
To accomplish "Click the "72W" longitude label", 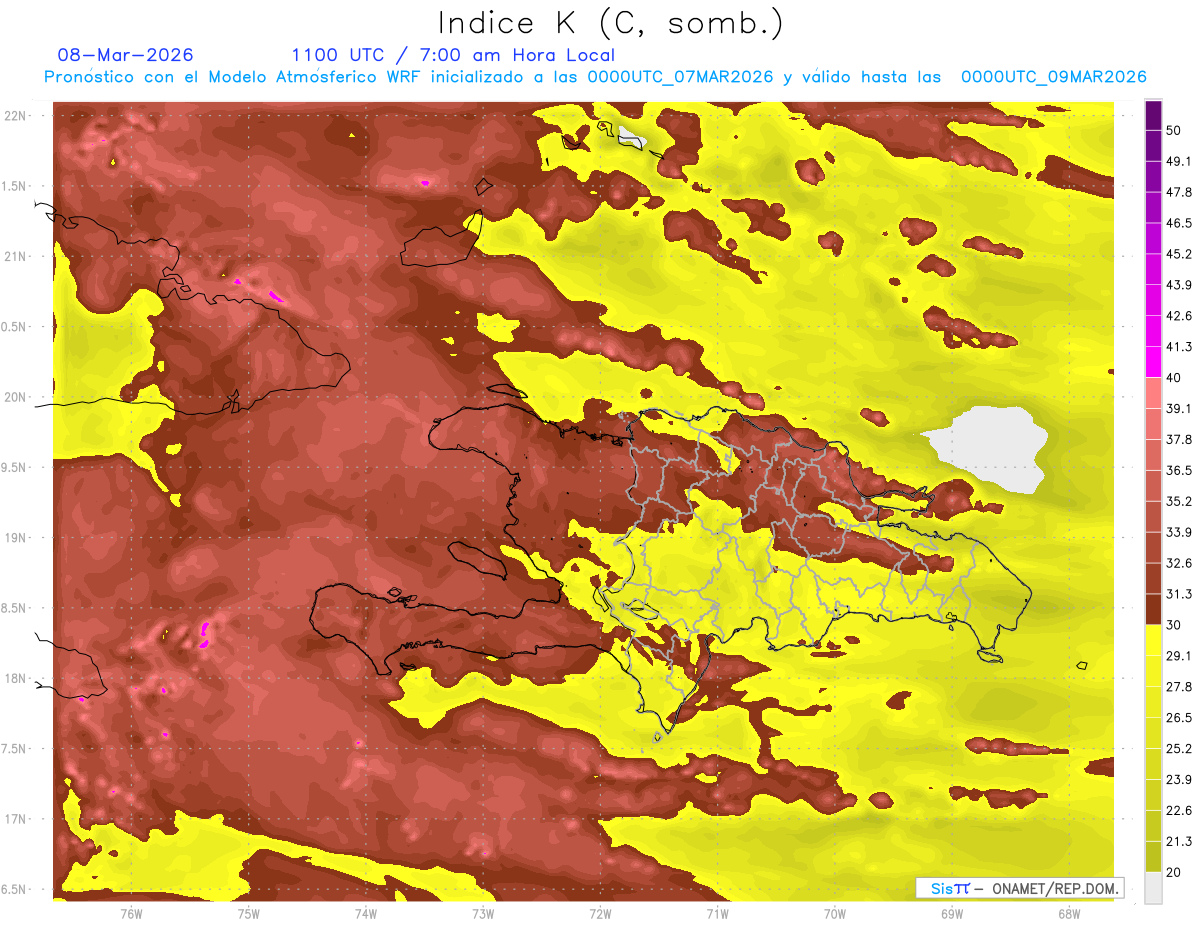I will click(600, 913).
